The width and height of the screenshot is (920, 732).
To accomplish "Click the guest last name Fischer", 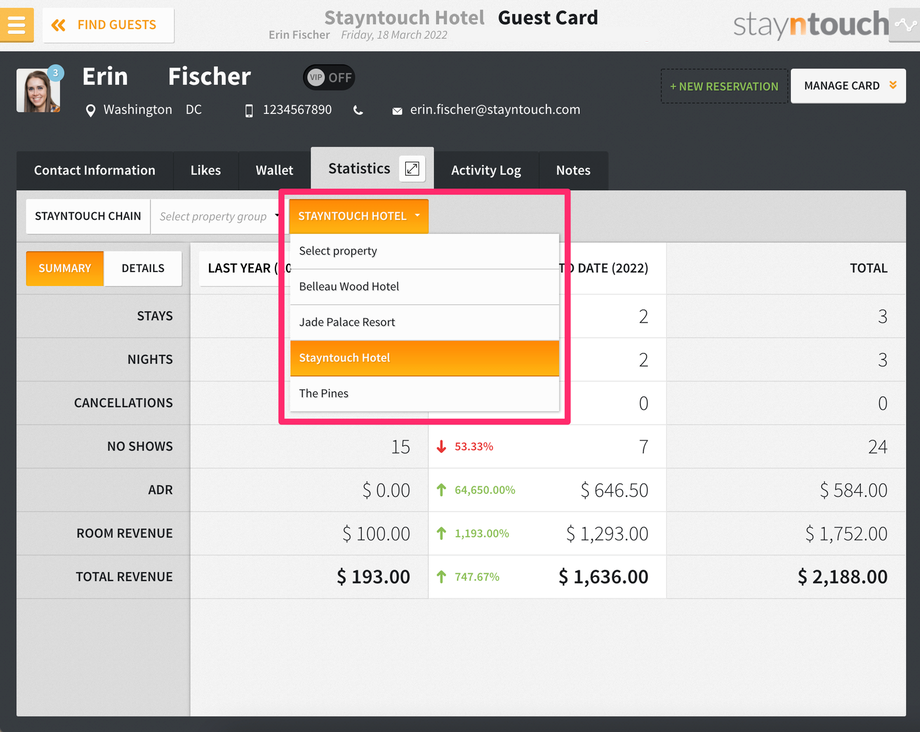I will click(x=209, y=77).
